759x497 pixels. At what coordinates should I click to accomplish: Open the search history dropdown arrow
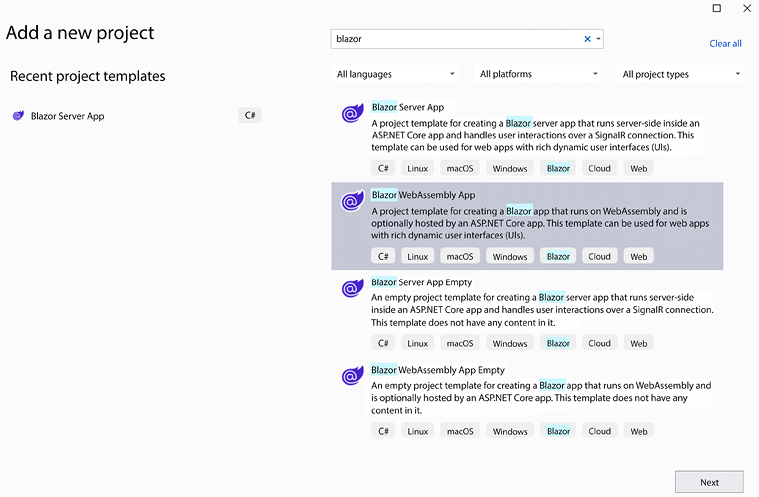pos(598,39)
